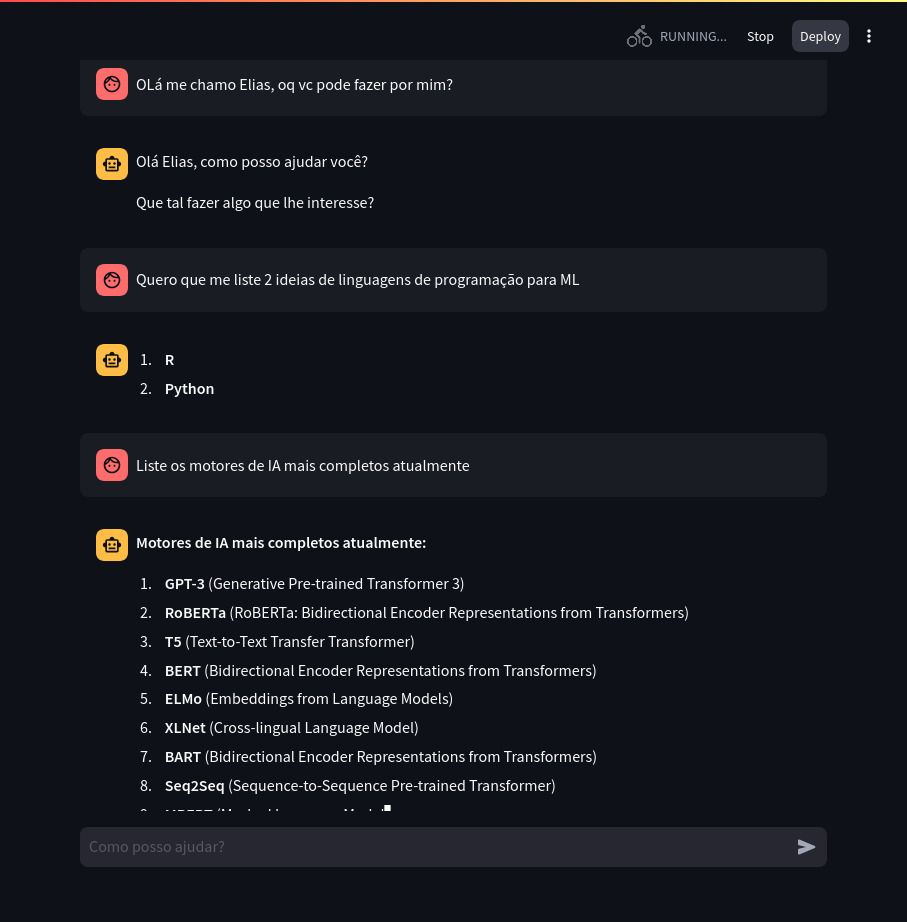The height and width of the screenshot is (922, 907).
Task: Select the robot avatar next to "Olá Elias" reply
Action: (112, 164)
